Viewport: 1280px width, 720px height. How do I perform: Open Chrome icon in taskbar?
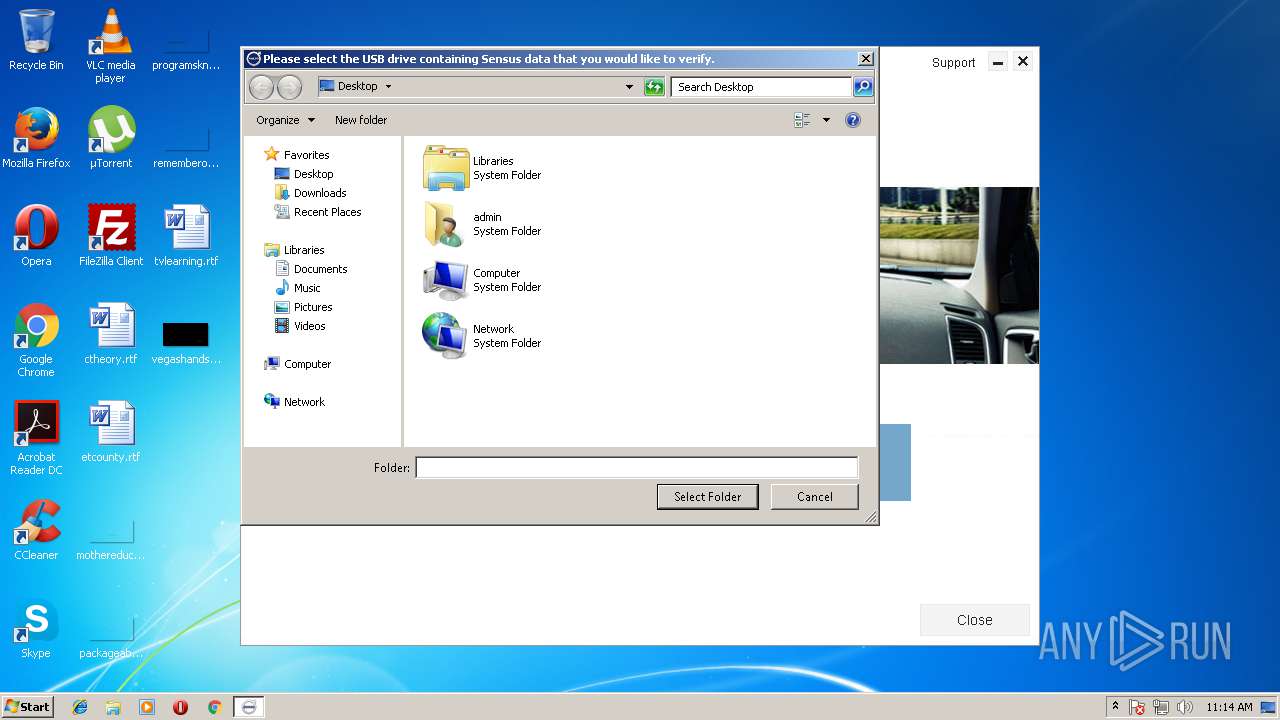214,707
